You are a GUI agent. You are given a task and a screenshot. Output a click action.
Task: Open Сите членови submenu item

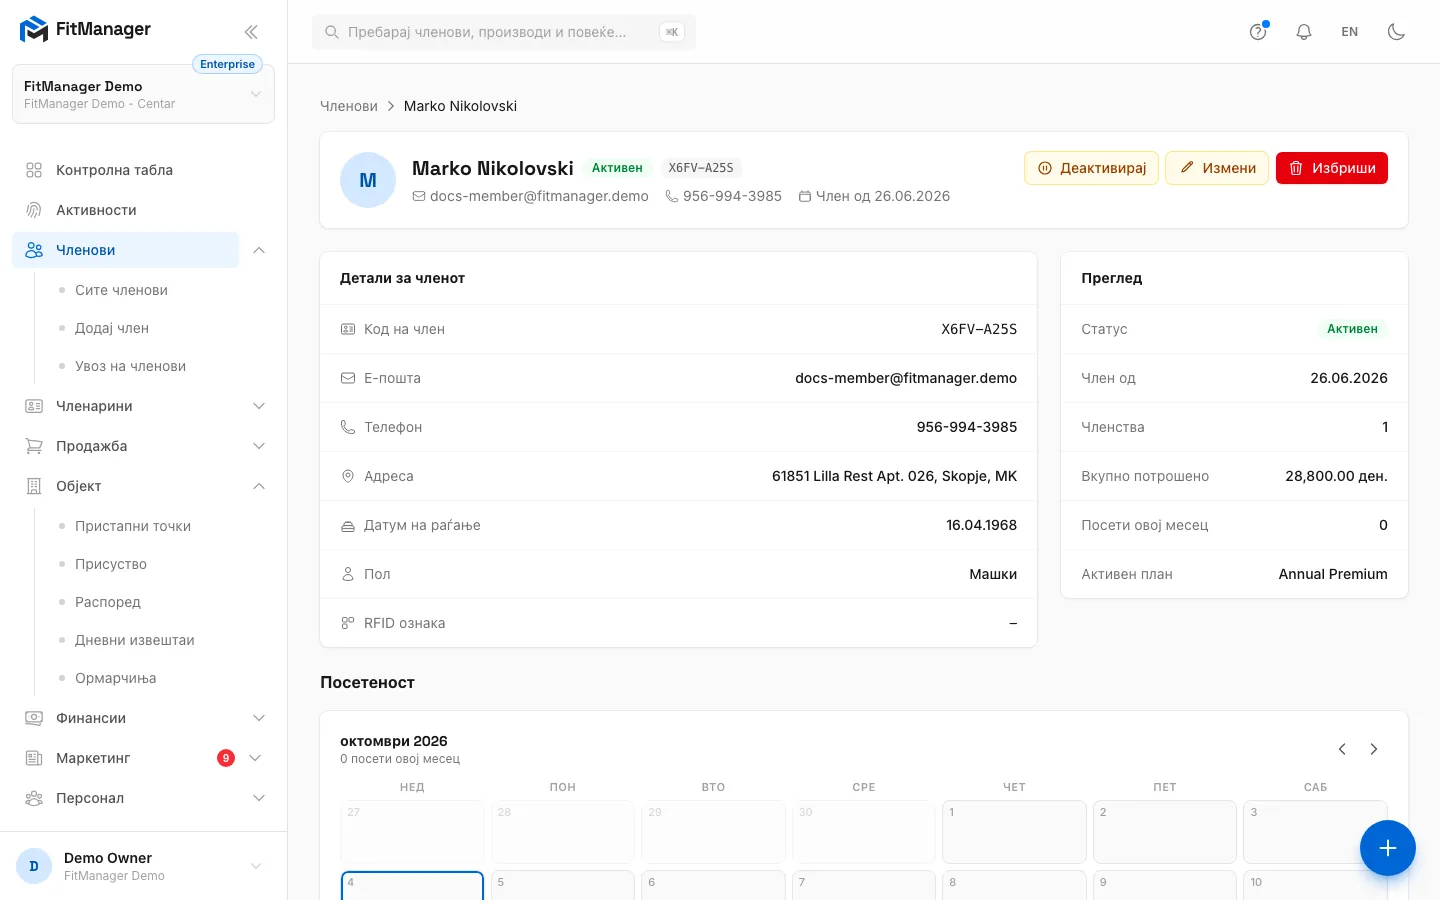point(121,290)
